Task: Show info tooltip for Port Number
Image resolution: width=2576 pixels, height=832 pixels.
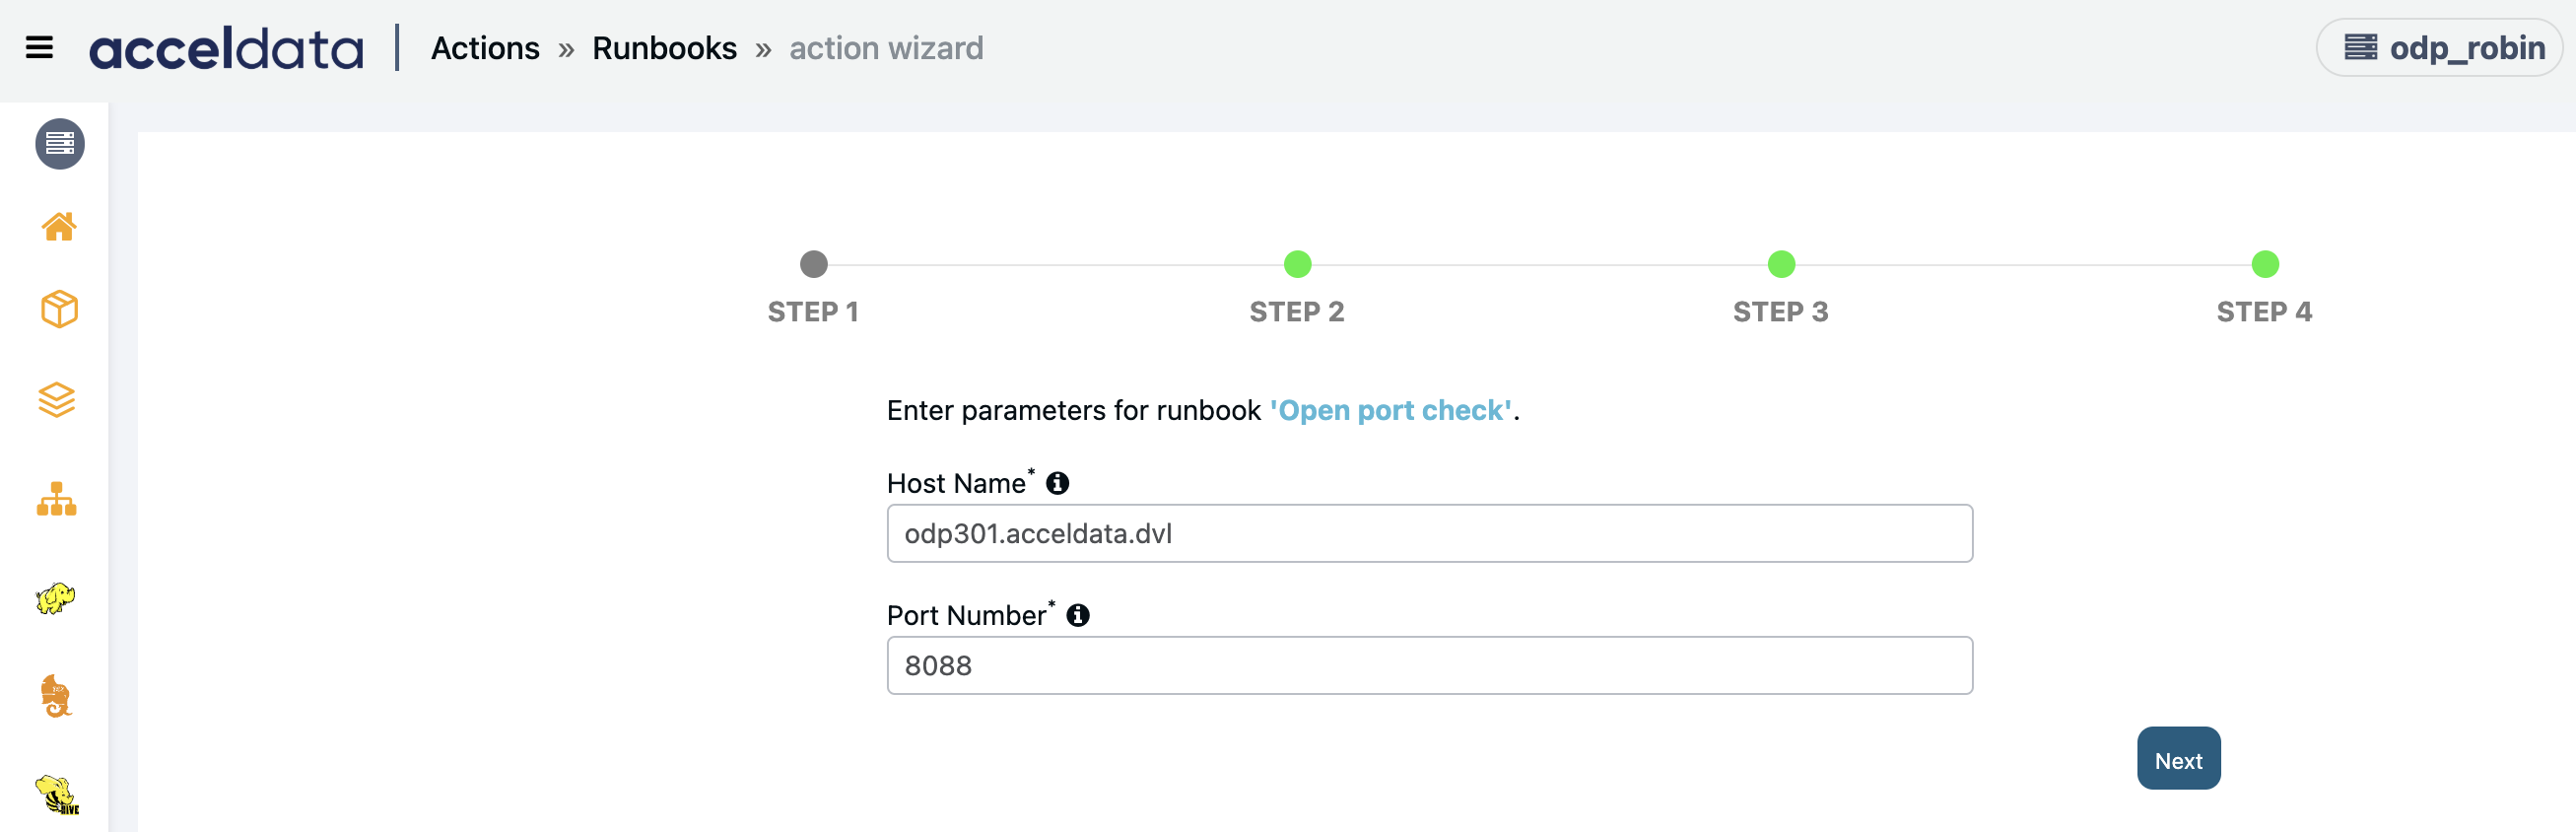Action: [1077, 615]
